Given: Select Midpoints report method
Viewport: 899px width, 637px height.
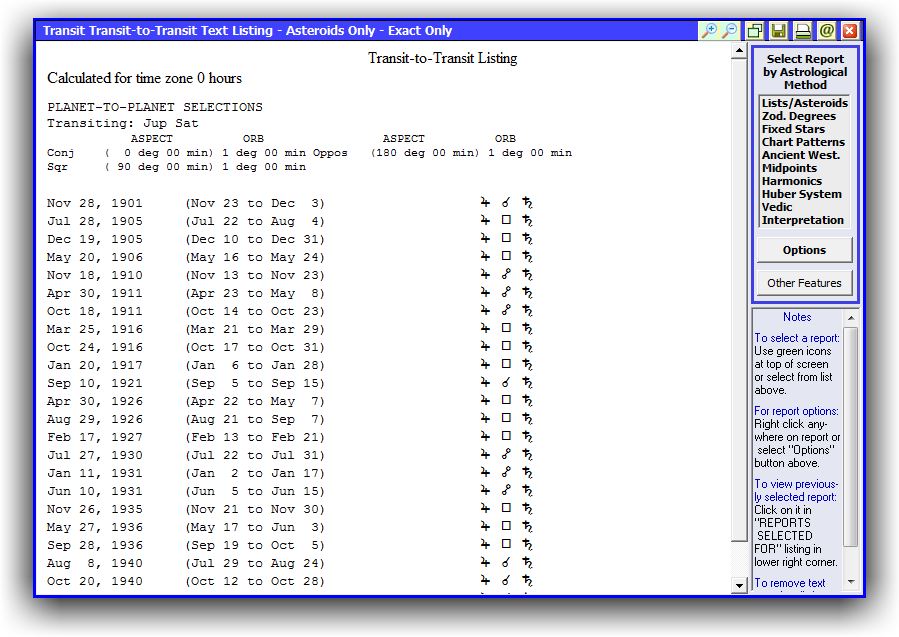Looking at the screenshot, I should pyautogui.click(x=789, y=168).
